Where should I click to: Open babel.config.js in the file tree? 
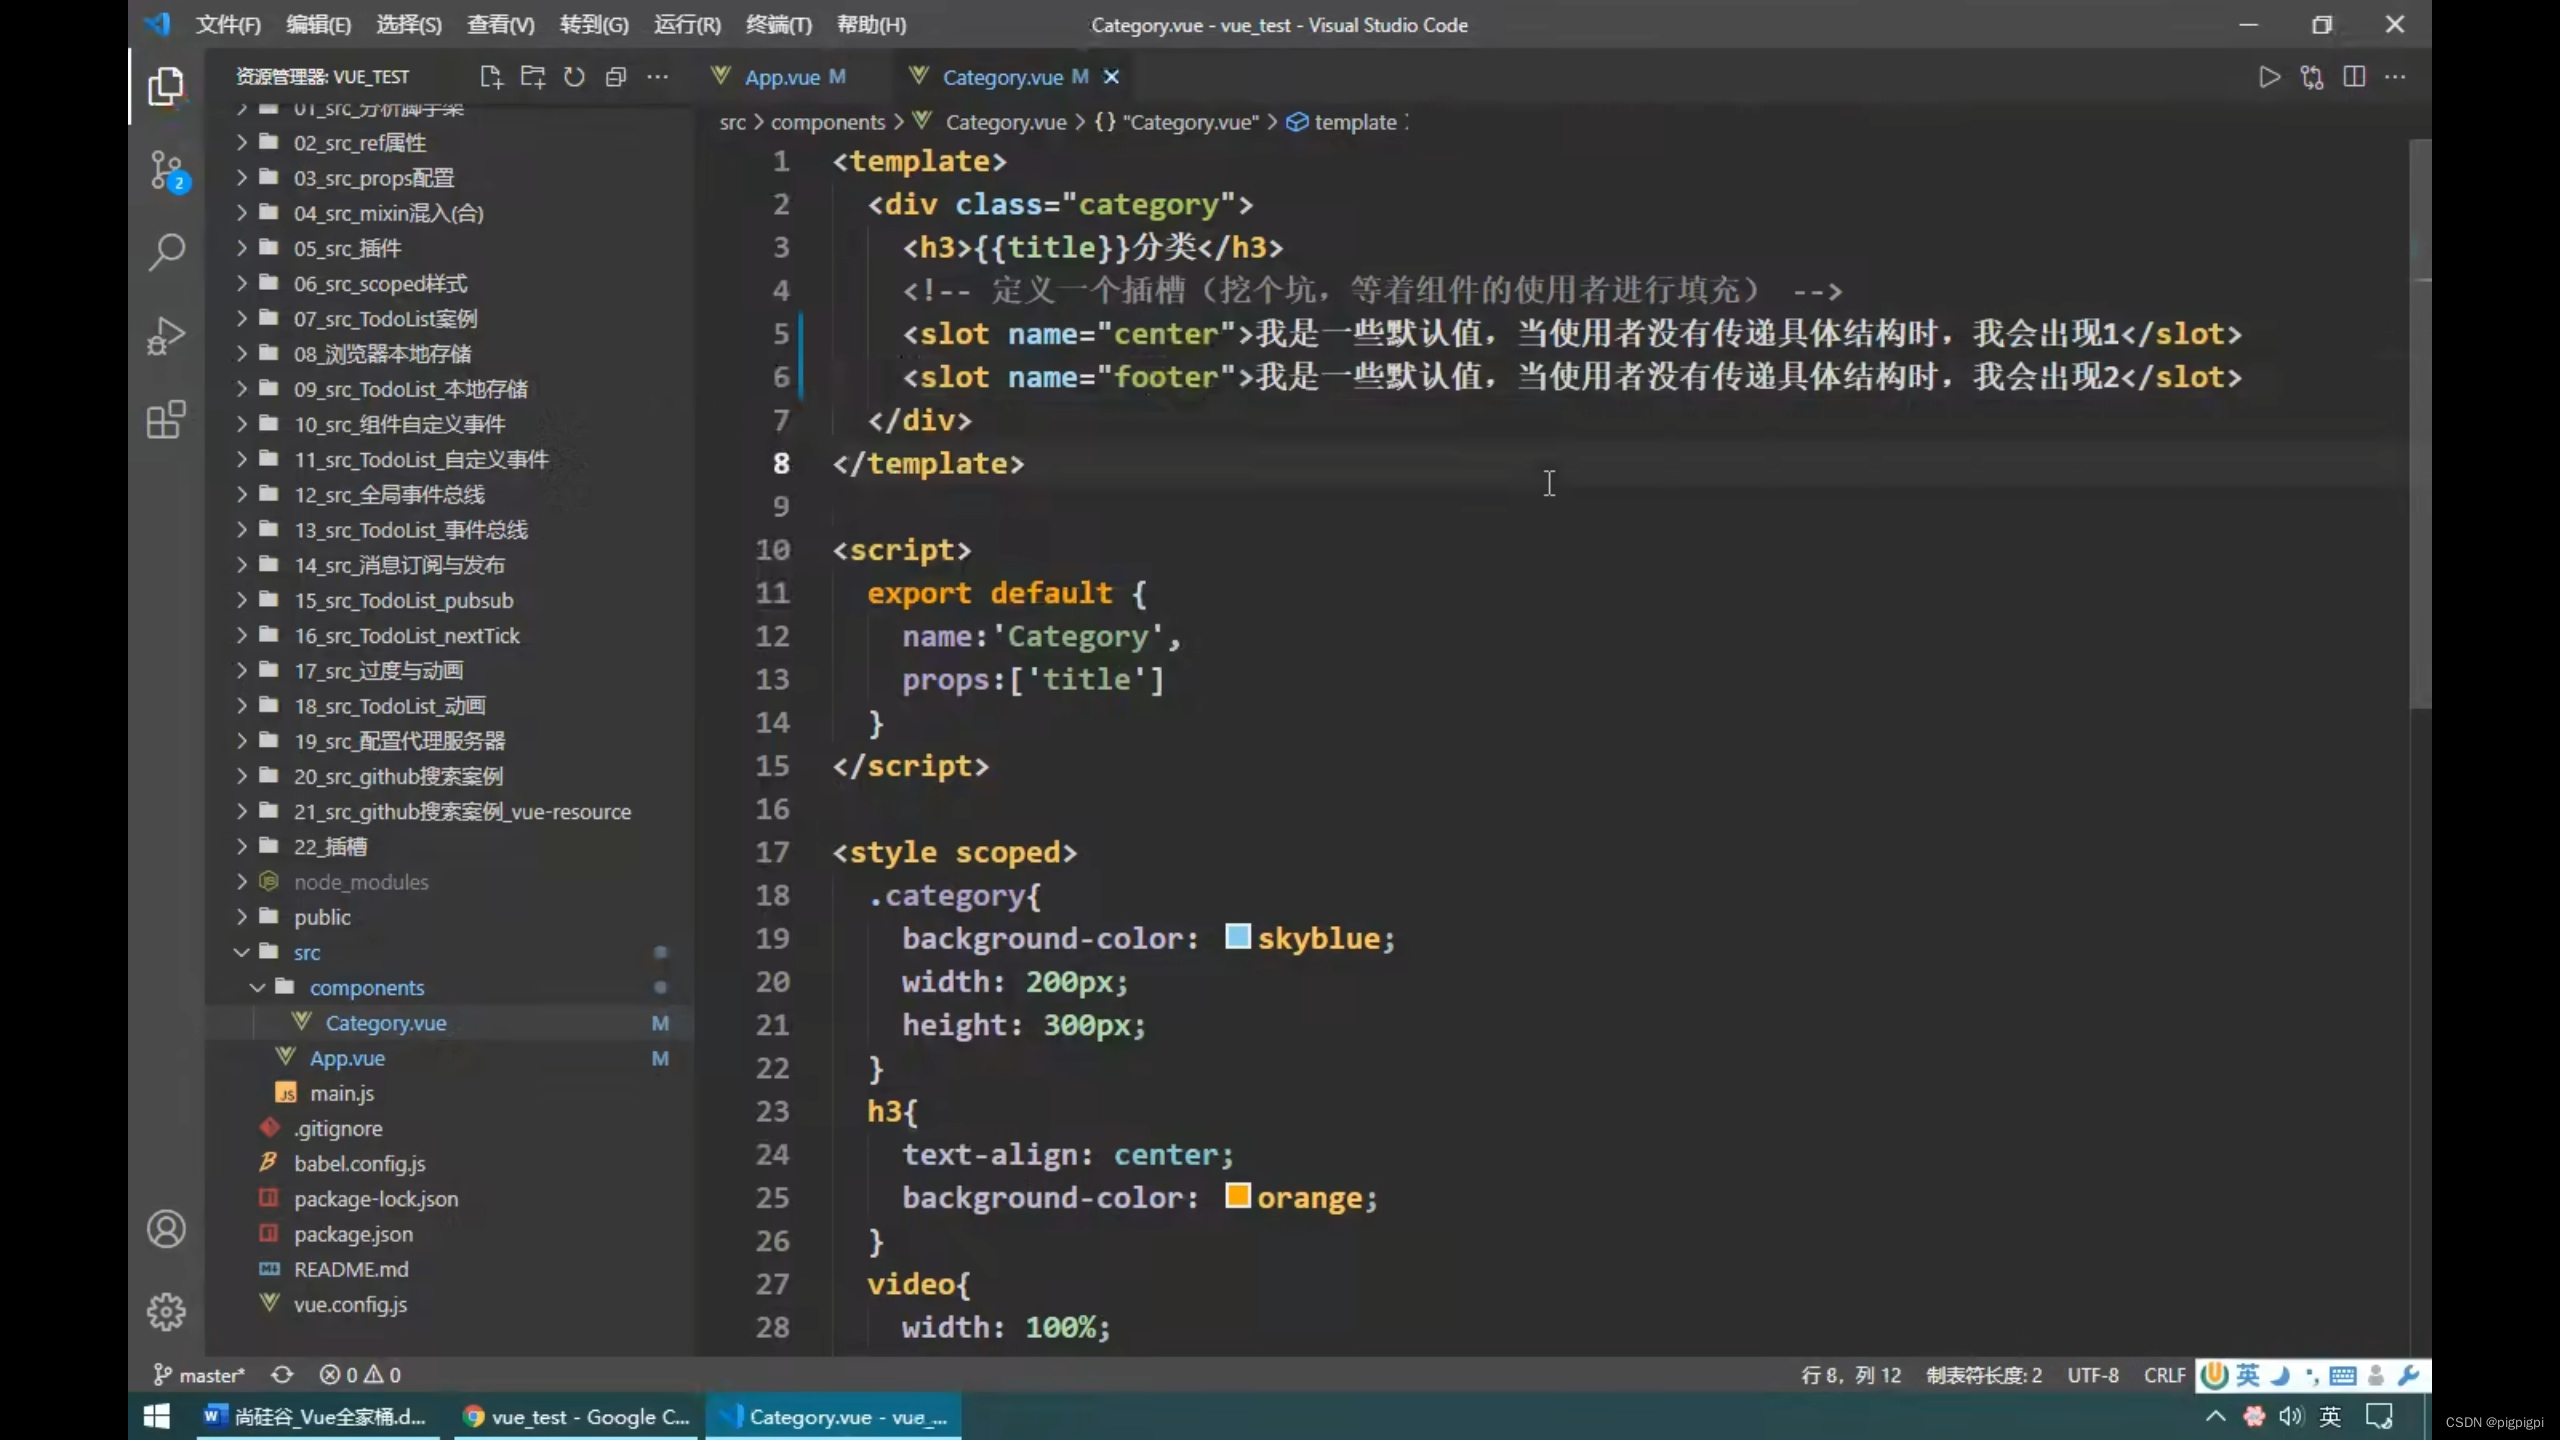tap(449, 1164)
